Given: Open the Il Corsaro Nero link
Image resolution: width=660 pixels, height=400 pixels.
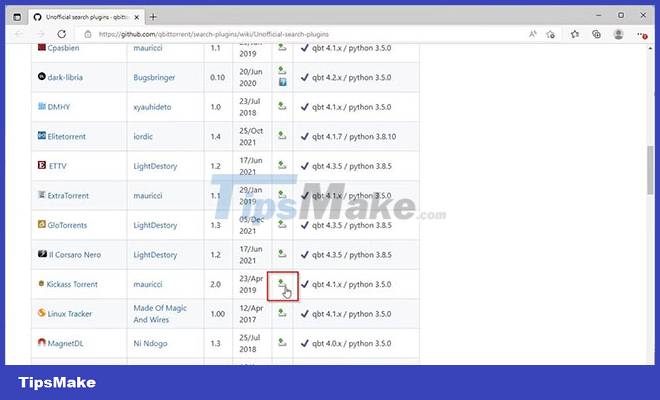Looking at the screenshot, I should (x=75, y=254).
